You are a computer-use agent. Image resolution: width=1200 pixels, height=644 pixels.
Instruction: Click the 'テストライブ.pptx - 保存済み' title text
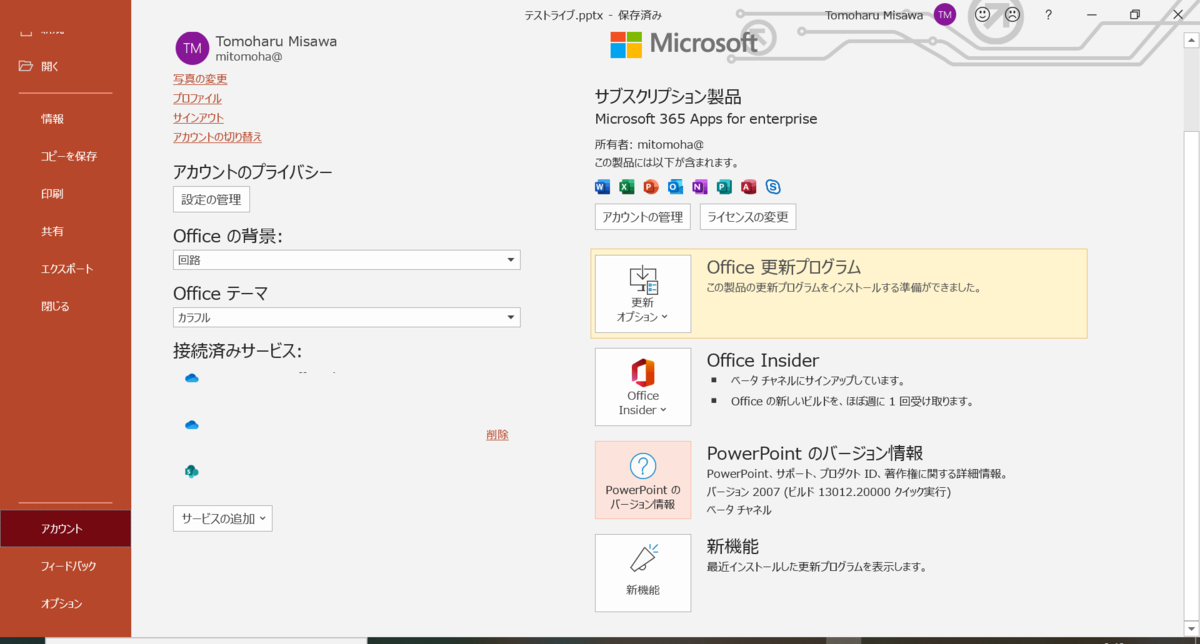pyautogui.click(x=593, y=15)
